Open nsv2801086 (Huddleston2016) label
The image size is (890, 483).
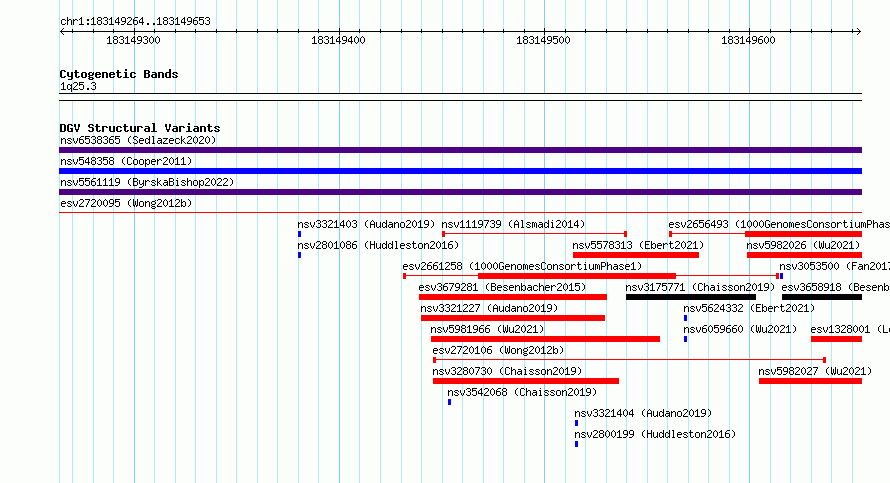378,245
